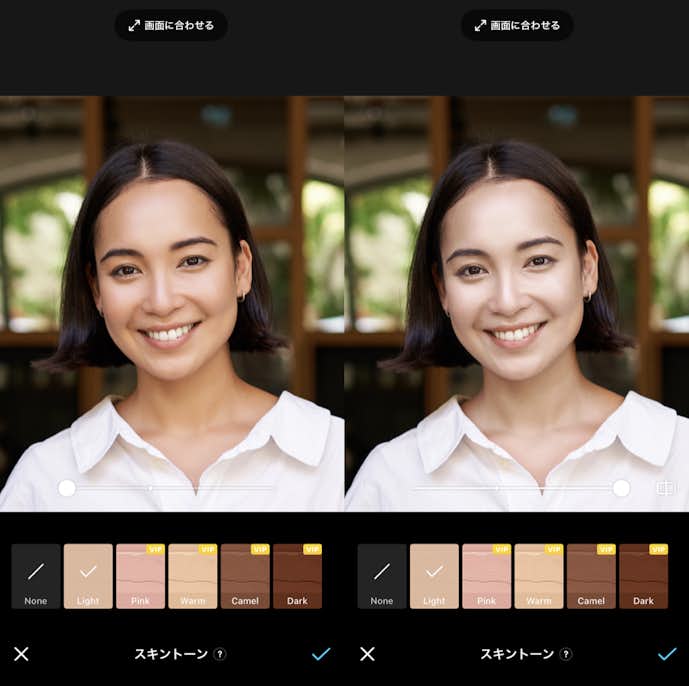Click the intensity slider handle on right photo
Viewport: 689px width, 686px height.
pos(621,488)
